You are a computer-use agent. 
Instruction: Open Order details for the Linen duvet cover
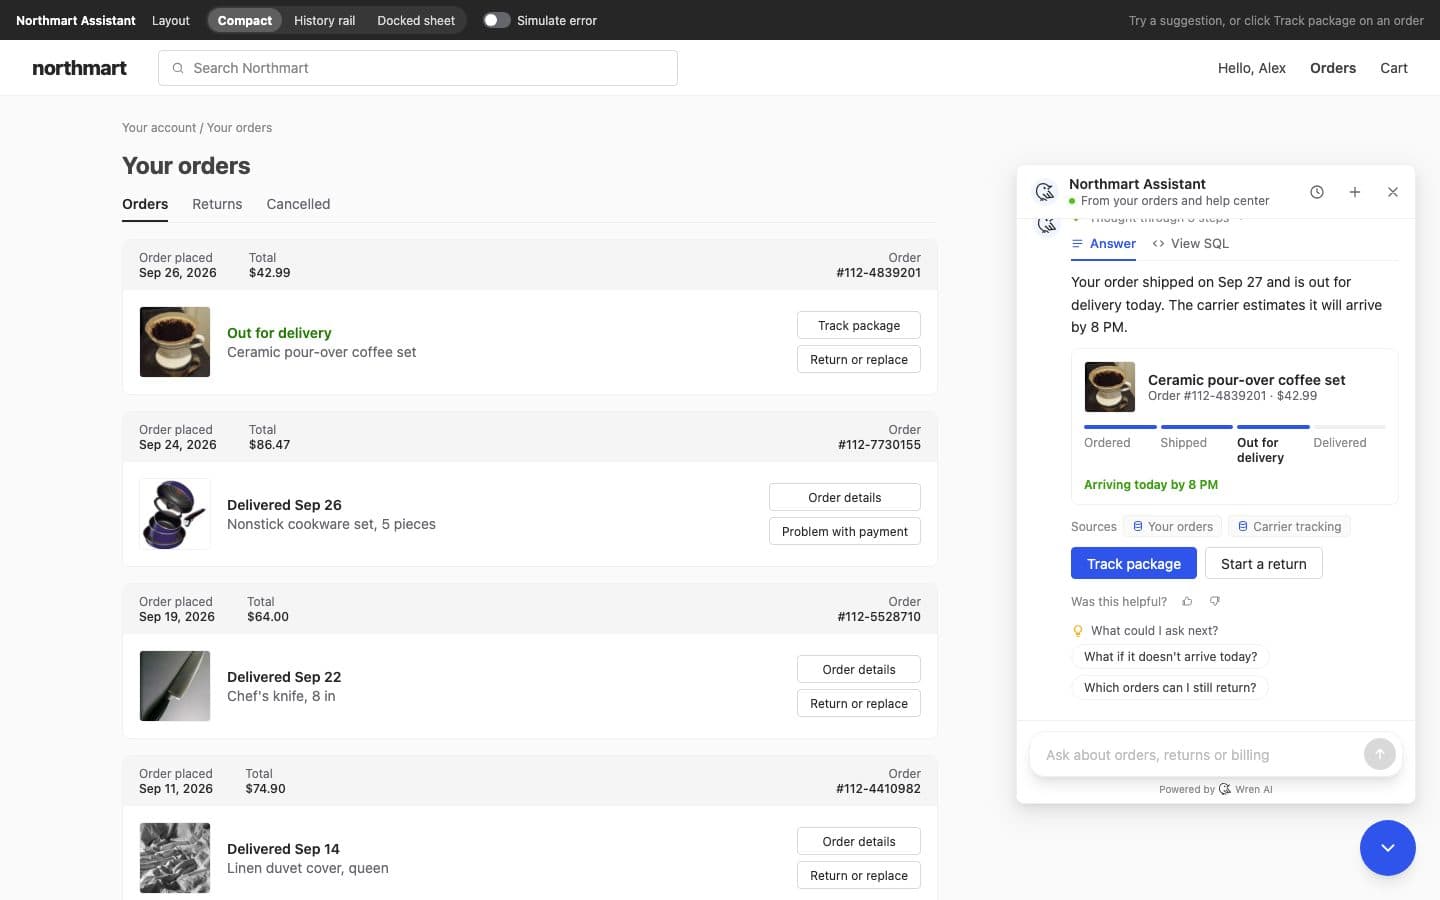[859, 841]
